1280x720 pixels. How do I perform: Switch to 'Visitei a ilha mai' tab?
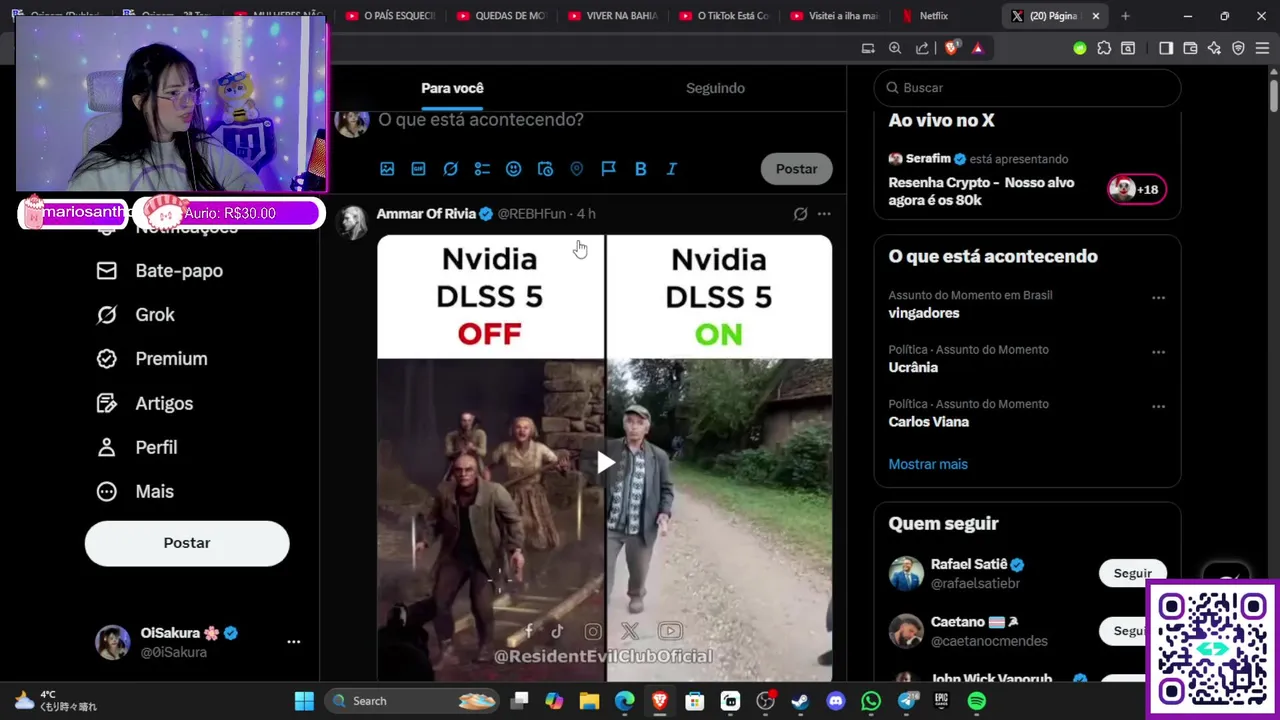(x=835, y=16)
